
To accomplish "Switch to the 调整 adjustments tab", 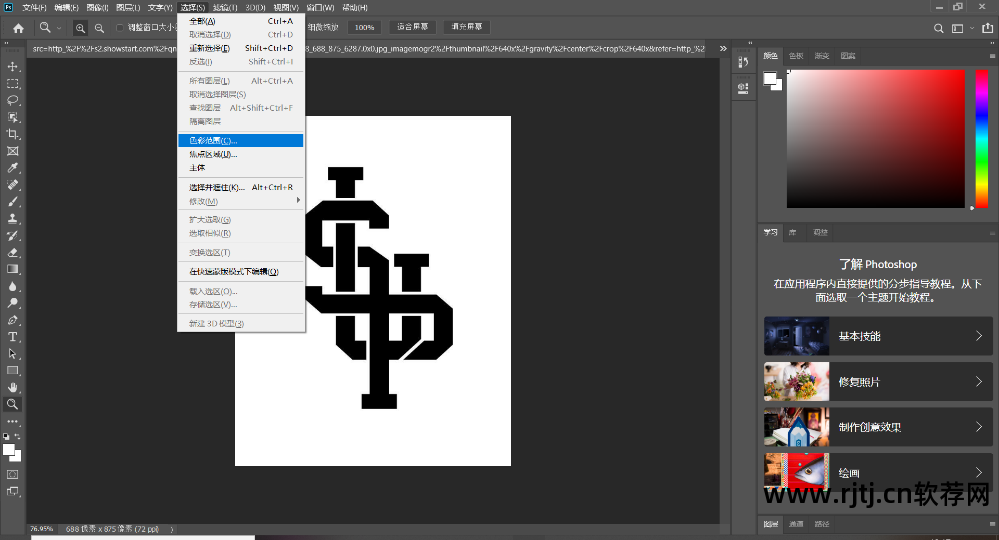I will [821, 232].
